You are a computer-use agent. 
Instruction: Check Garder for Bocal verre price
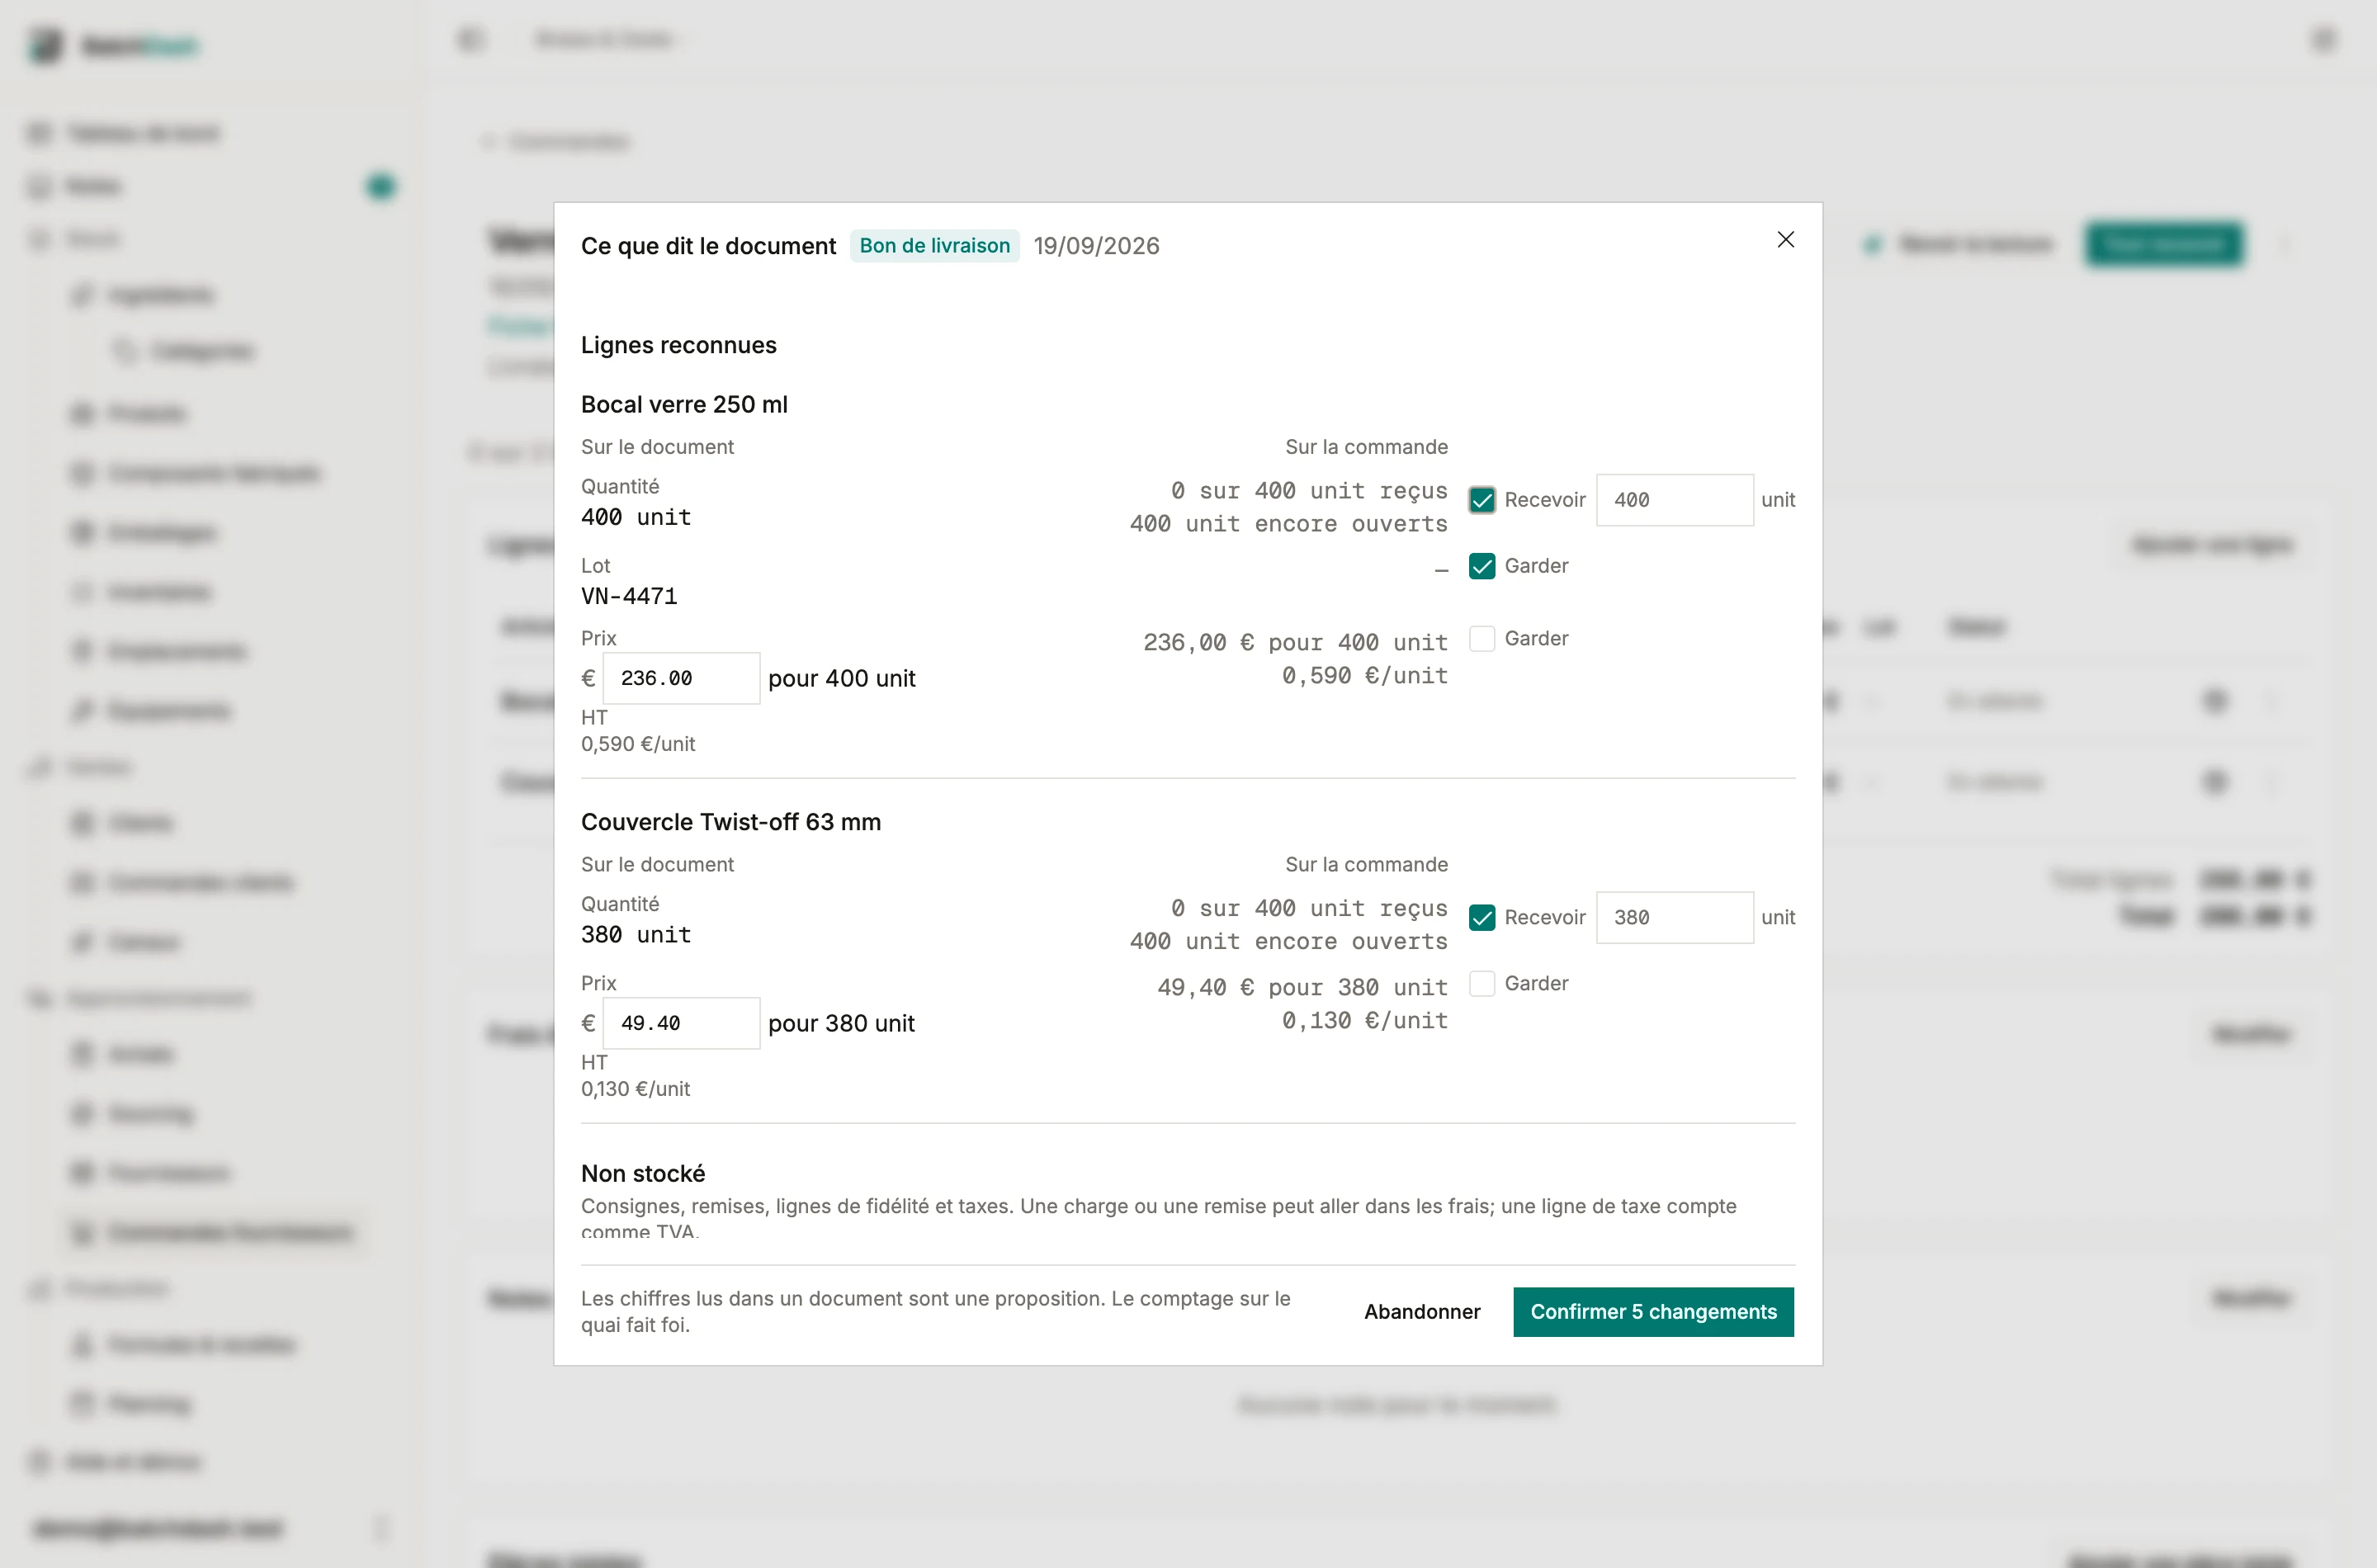point(1482,639)
